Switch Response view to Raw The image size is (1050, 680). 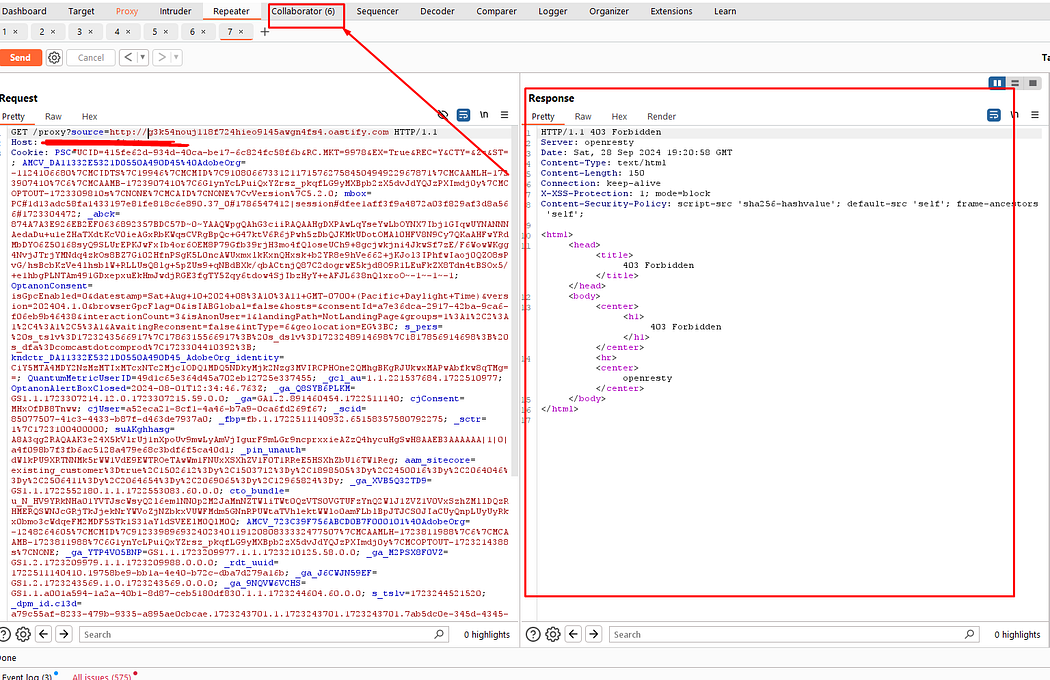coord(583,116)
